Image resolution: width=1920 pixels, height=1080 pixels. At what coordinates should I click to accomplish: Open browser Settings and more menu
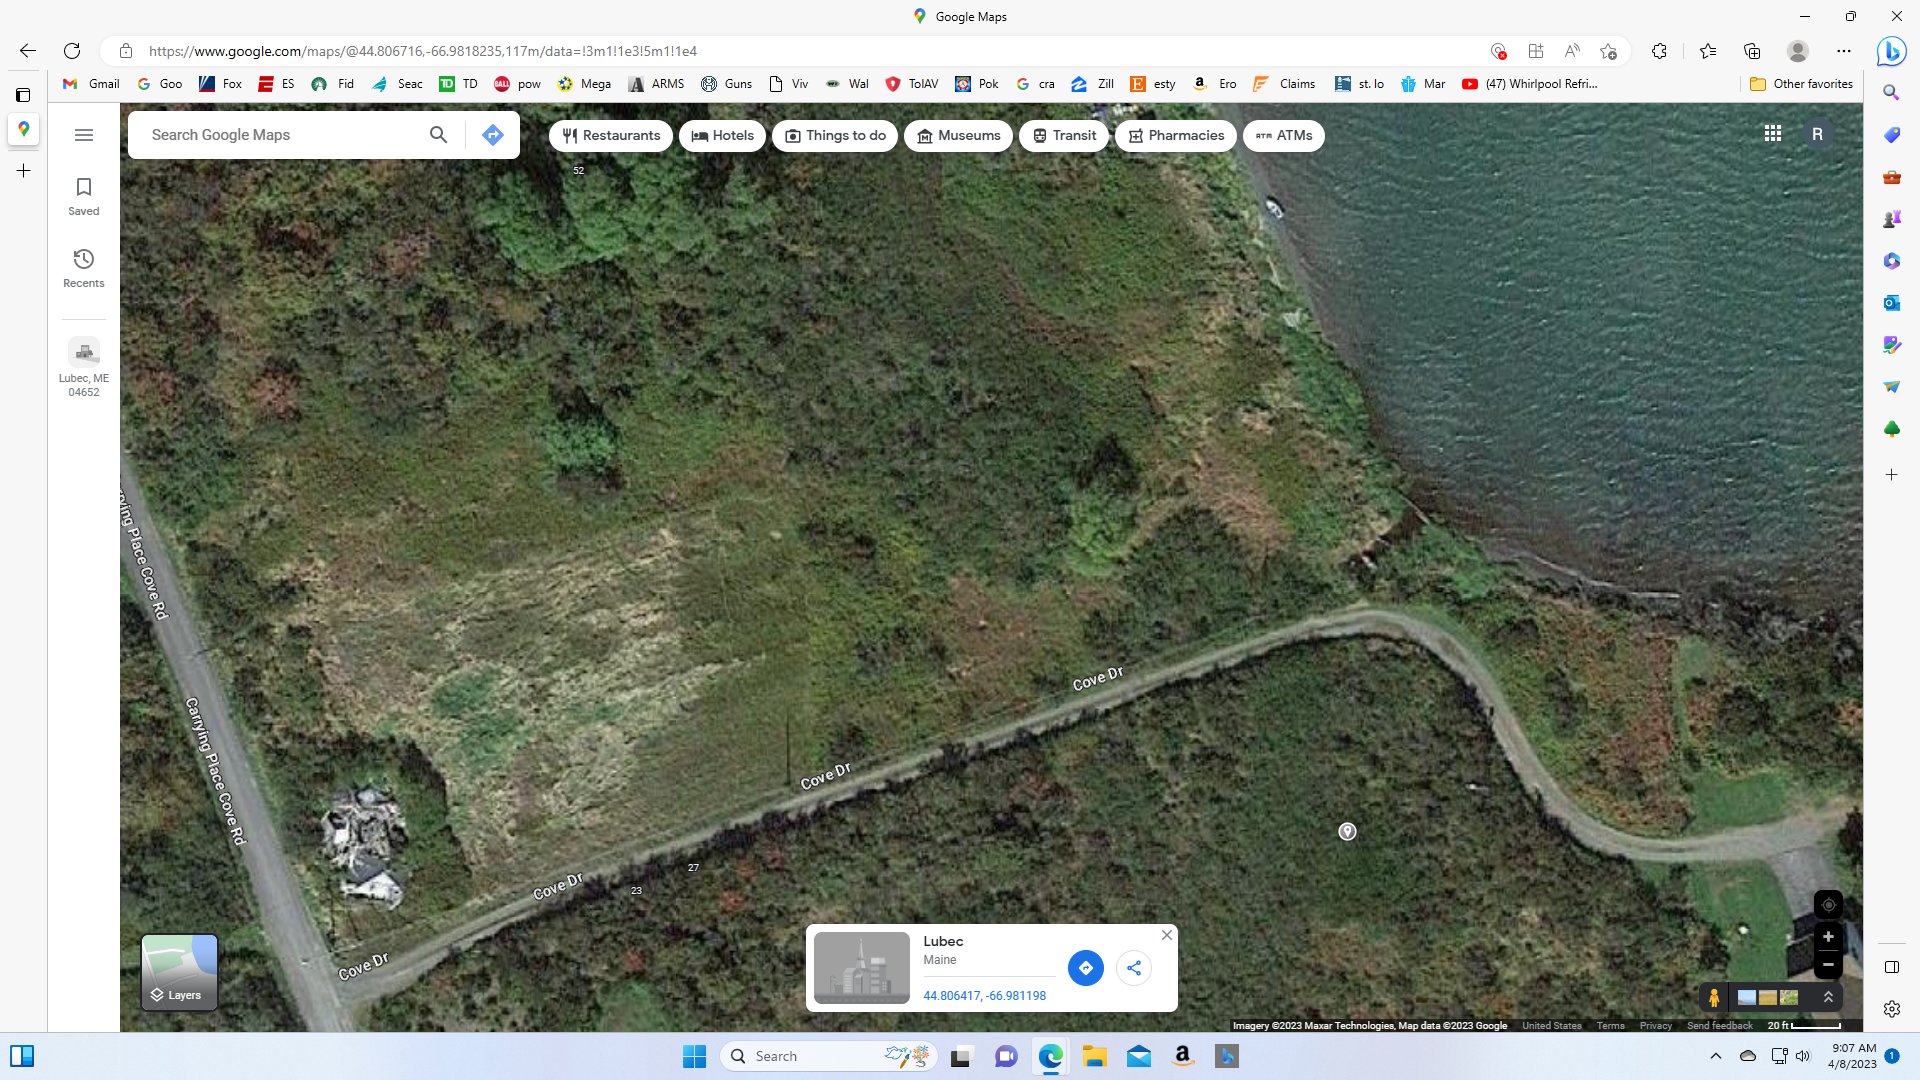pos(1843,51)
